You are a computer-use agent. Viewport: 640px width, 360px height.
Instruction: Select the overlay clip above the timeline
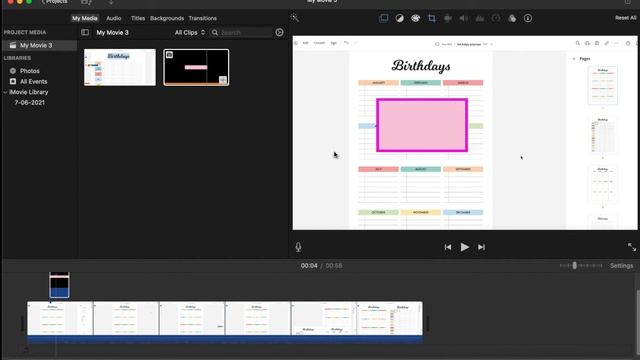pos(59,285)
